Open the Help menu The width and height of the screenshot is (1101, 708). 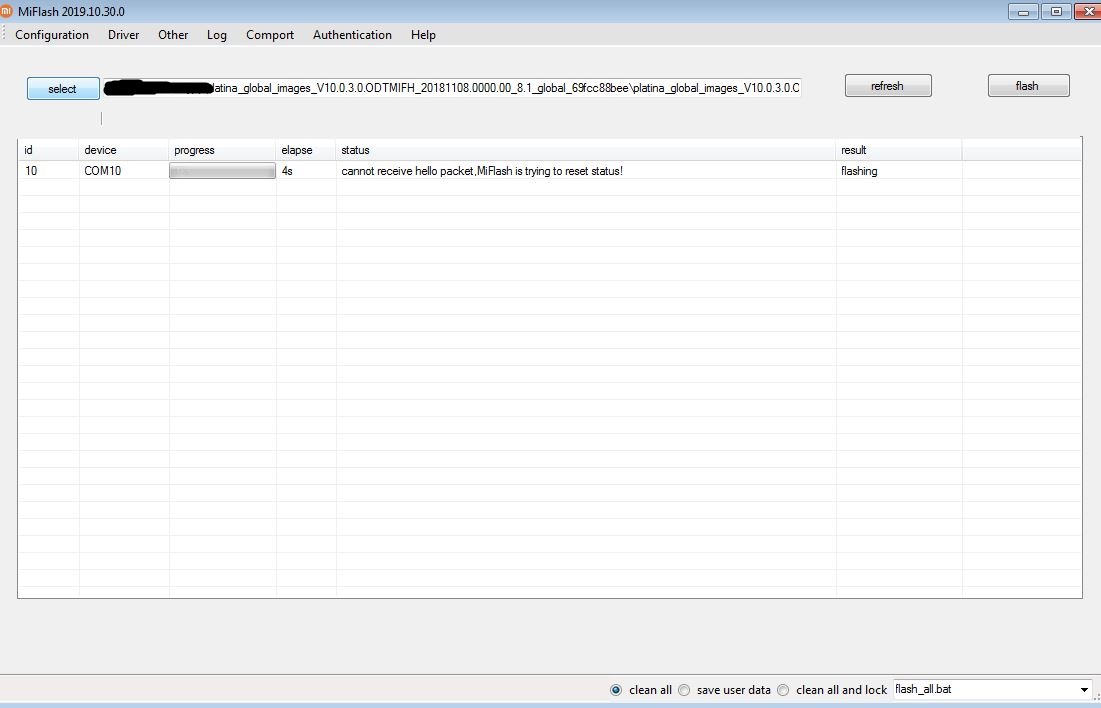coord(423,35)
